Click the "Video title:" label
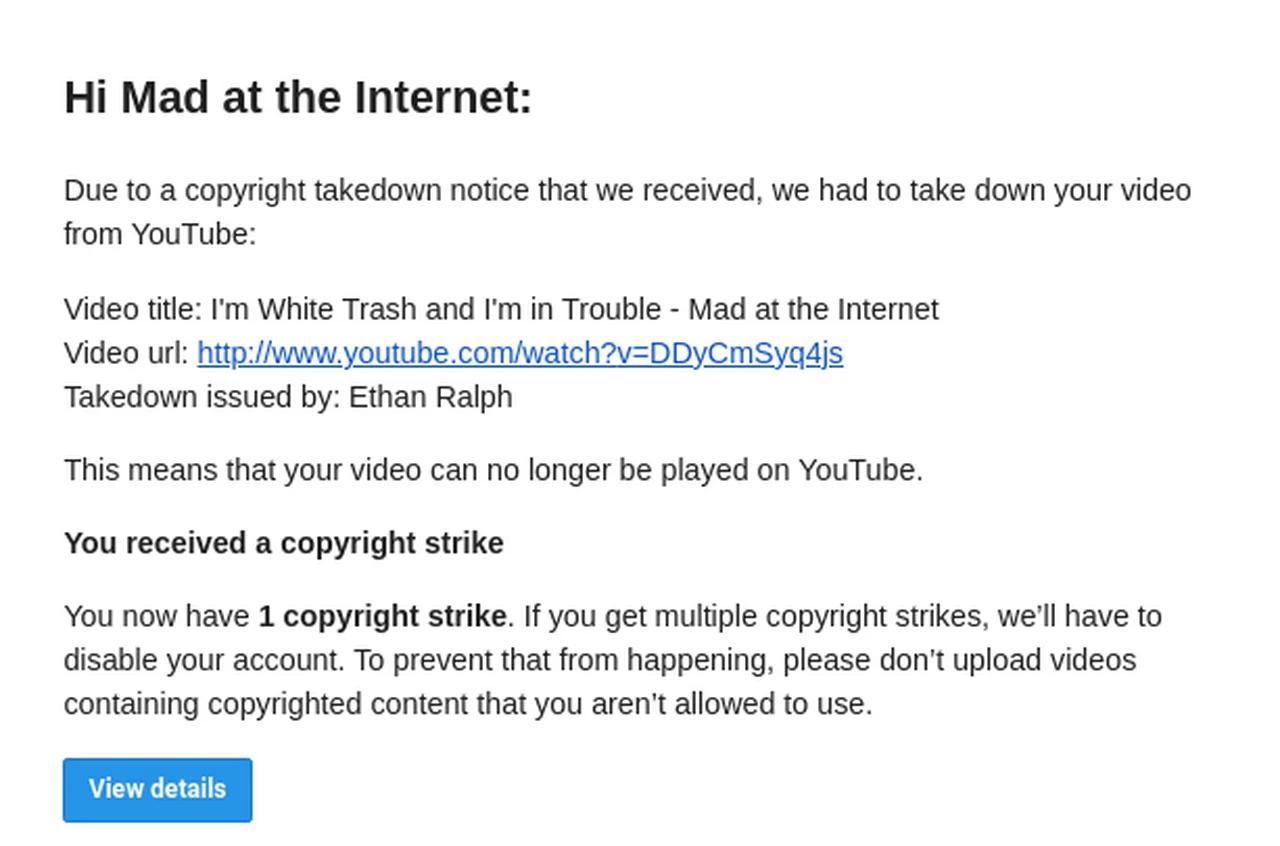 (133, 309)
